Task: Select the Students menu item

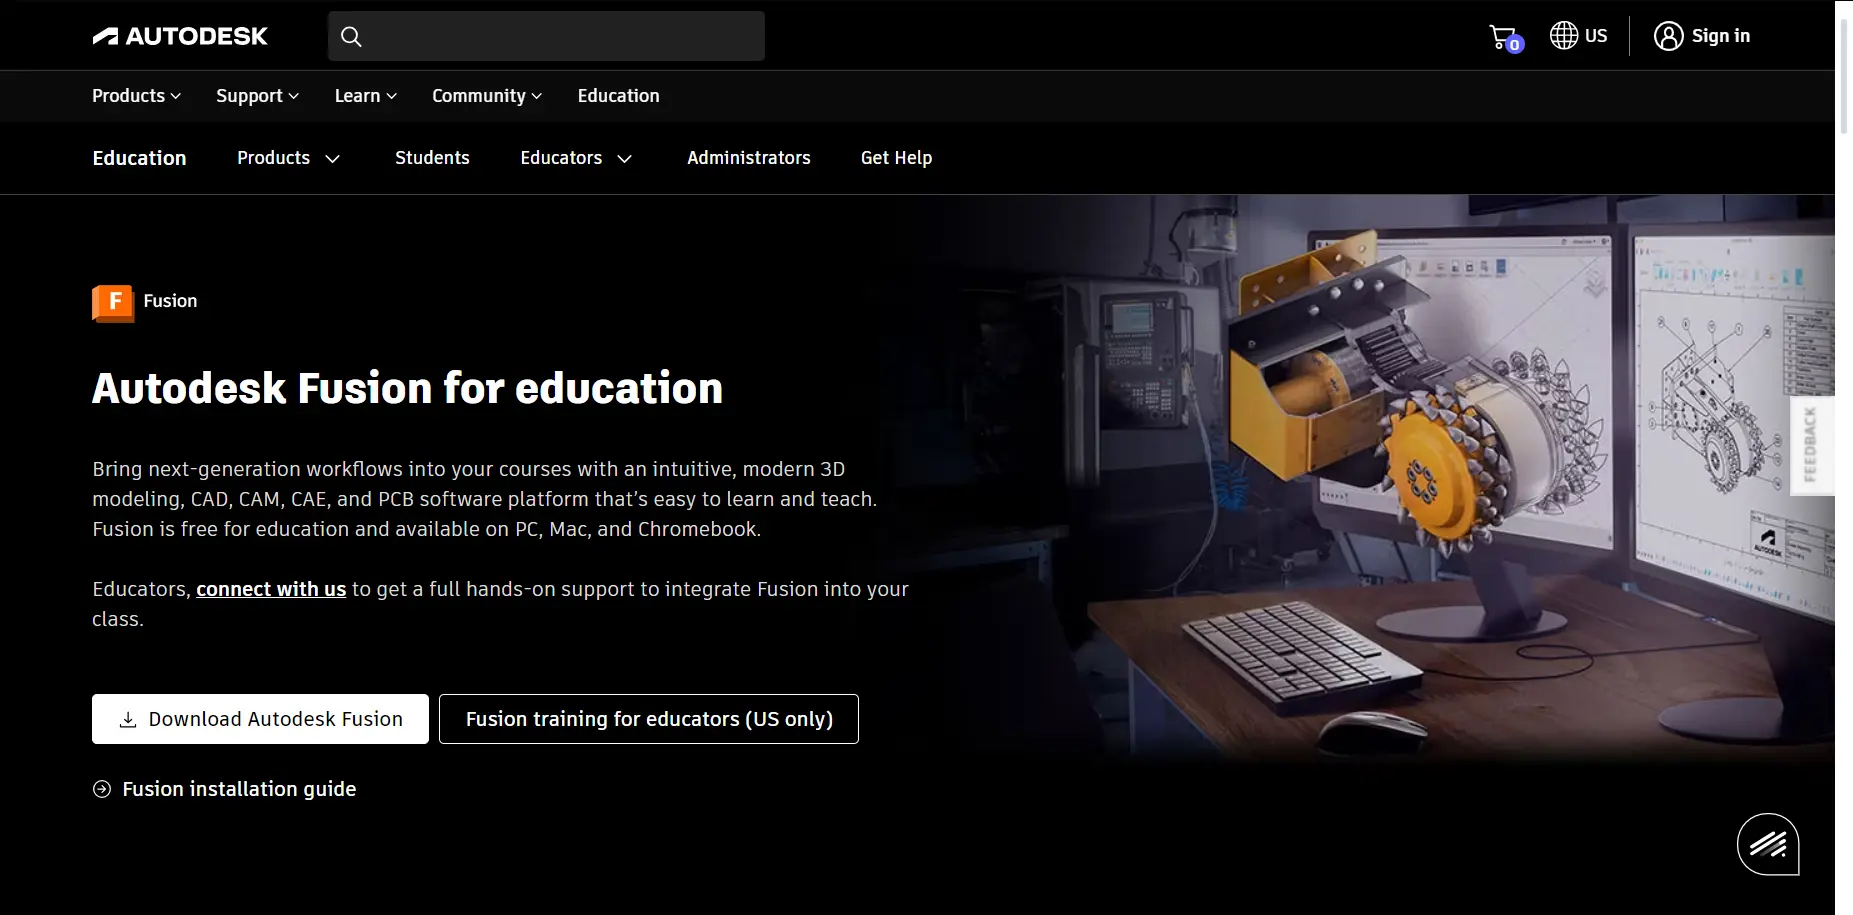Action: 432,158
